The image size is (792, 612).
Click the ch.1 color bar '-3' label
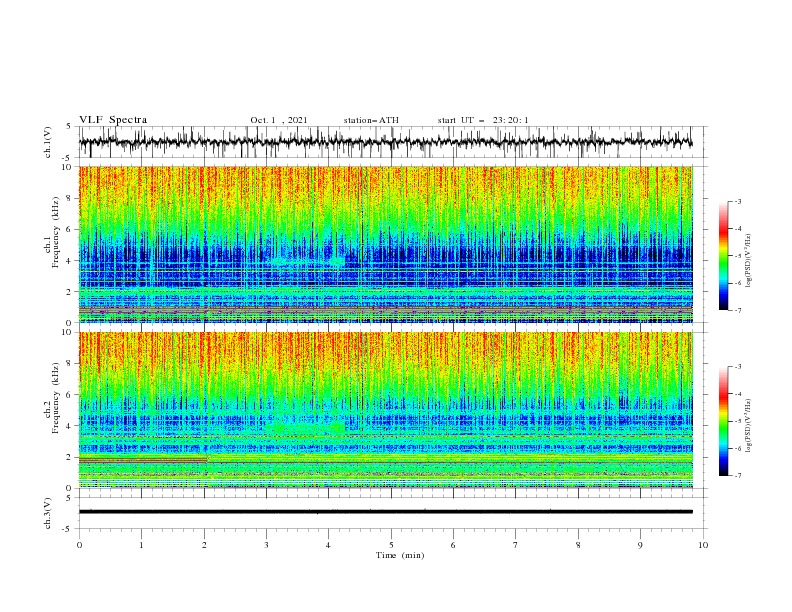click(738, 201)
